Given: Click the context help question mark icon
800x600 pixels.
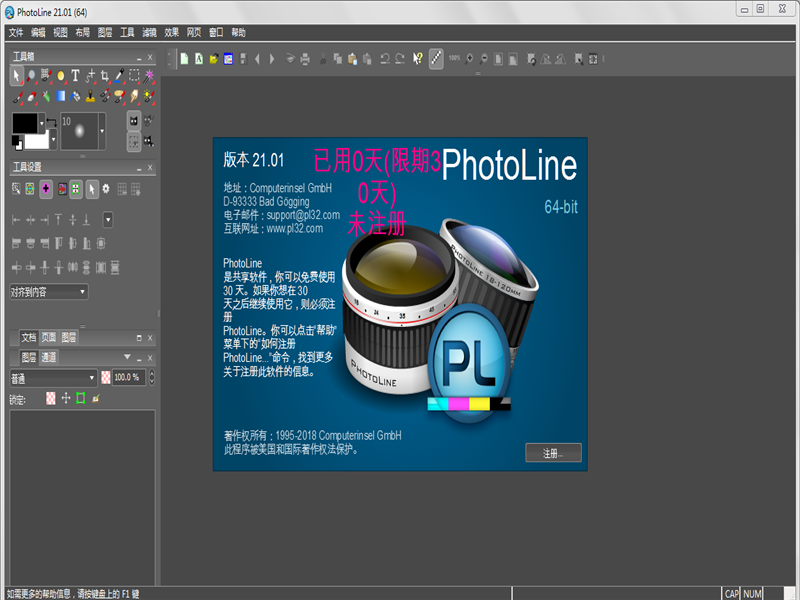Looking at the screenshot, I should pyautogui.click(x=418, y=59).
